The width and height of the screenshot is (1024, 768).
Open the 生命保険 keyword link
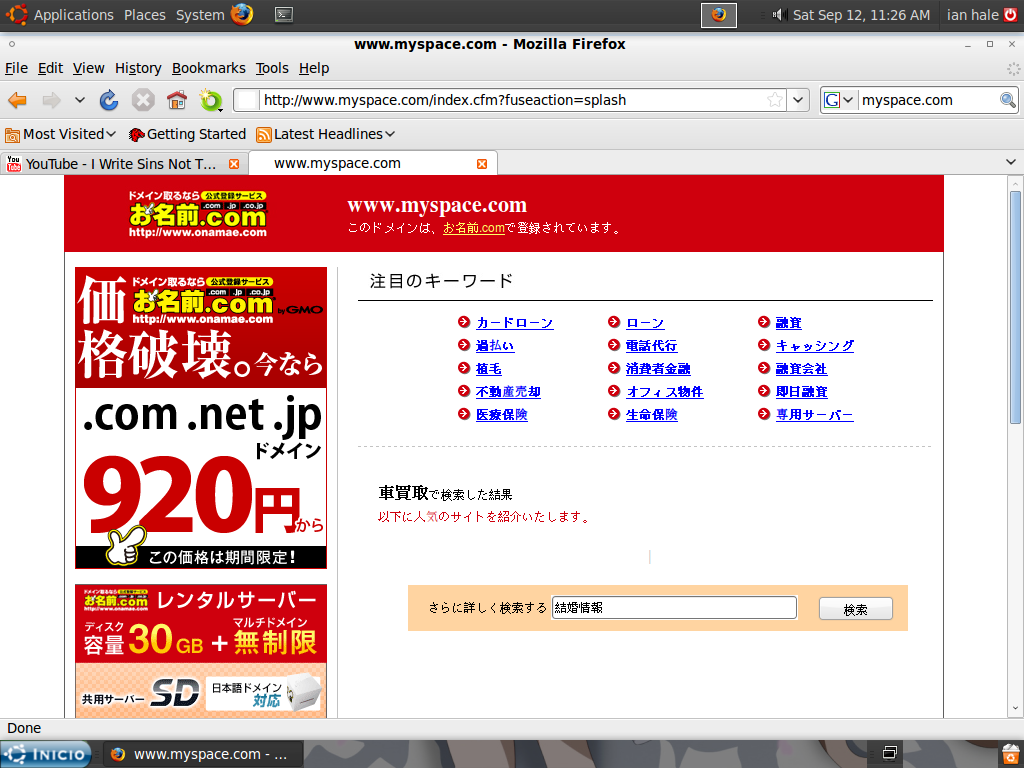pos(651,415)
